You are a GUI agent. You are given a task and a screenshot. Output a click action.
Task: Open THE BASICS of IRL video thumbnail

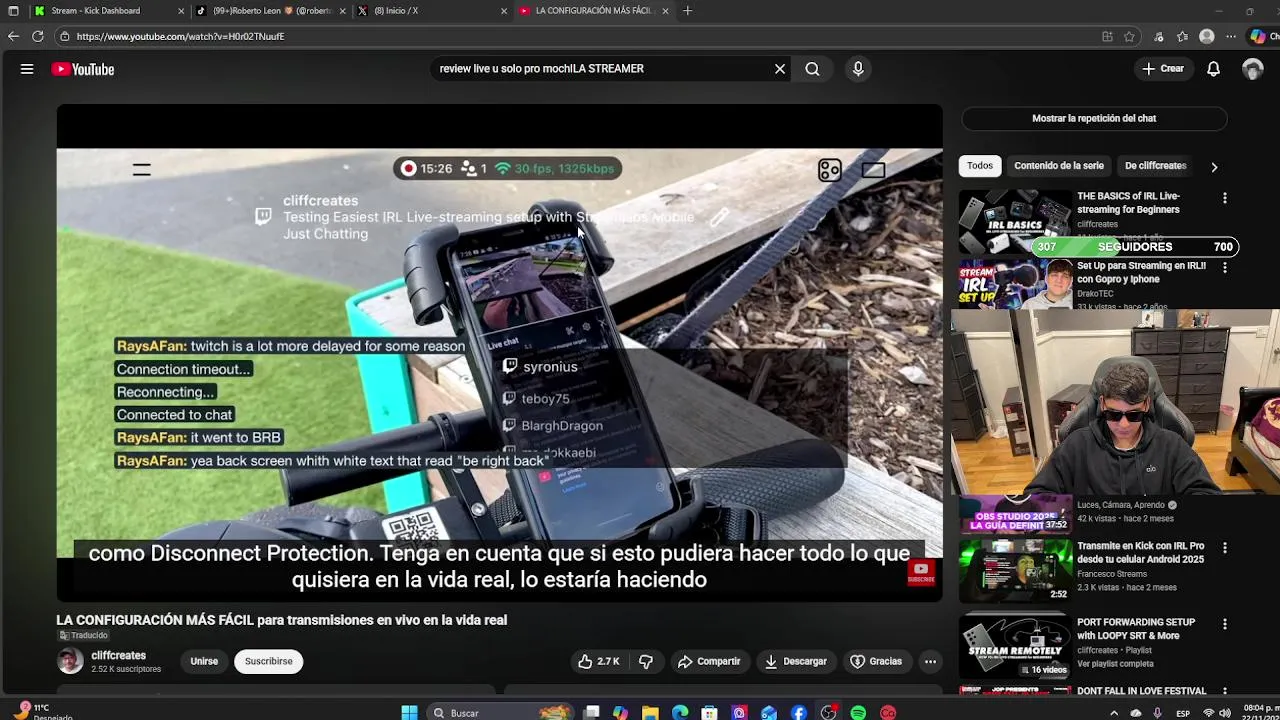tap(1014, 221)
